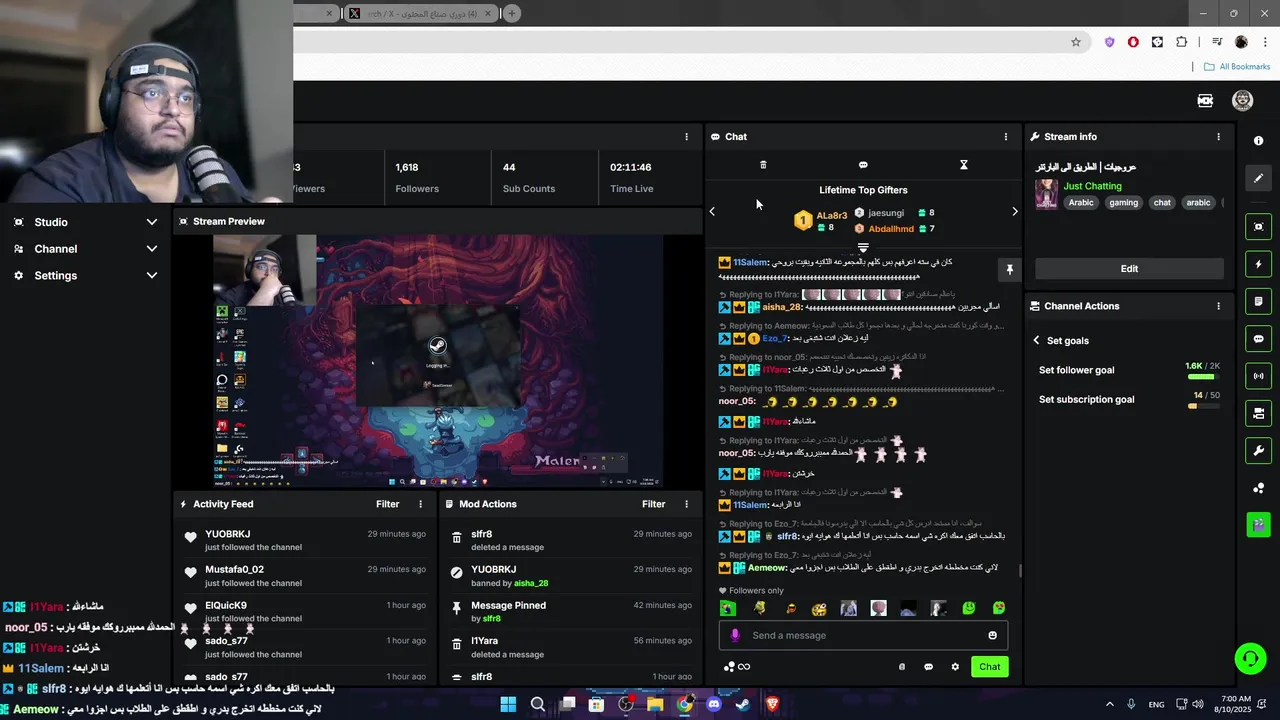This screenshot has height=720, width=1280.
Task: Click Set follower goal
Action: (x=1076, y=370)
